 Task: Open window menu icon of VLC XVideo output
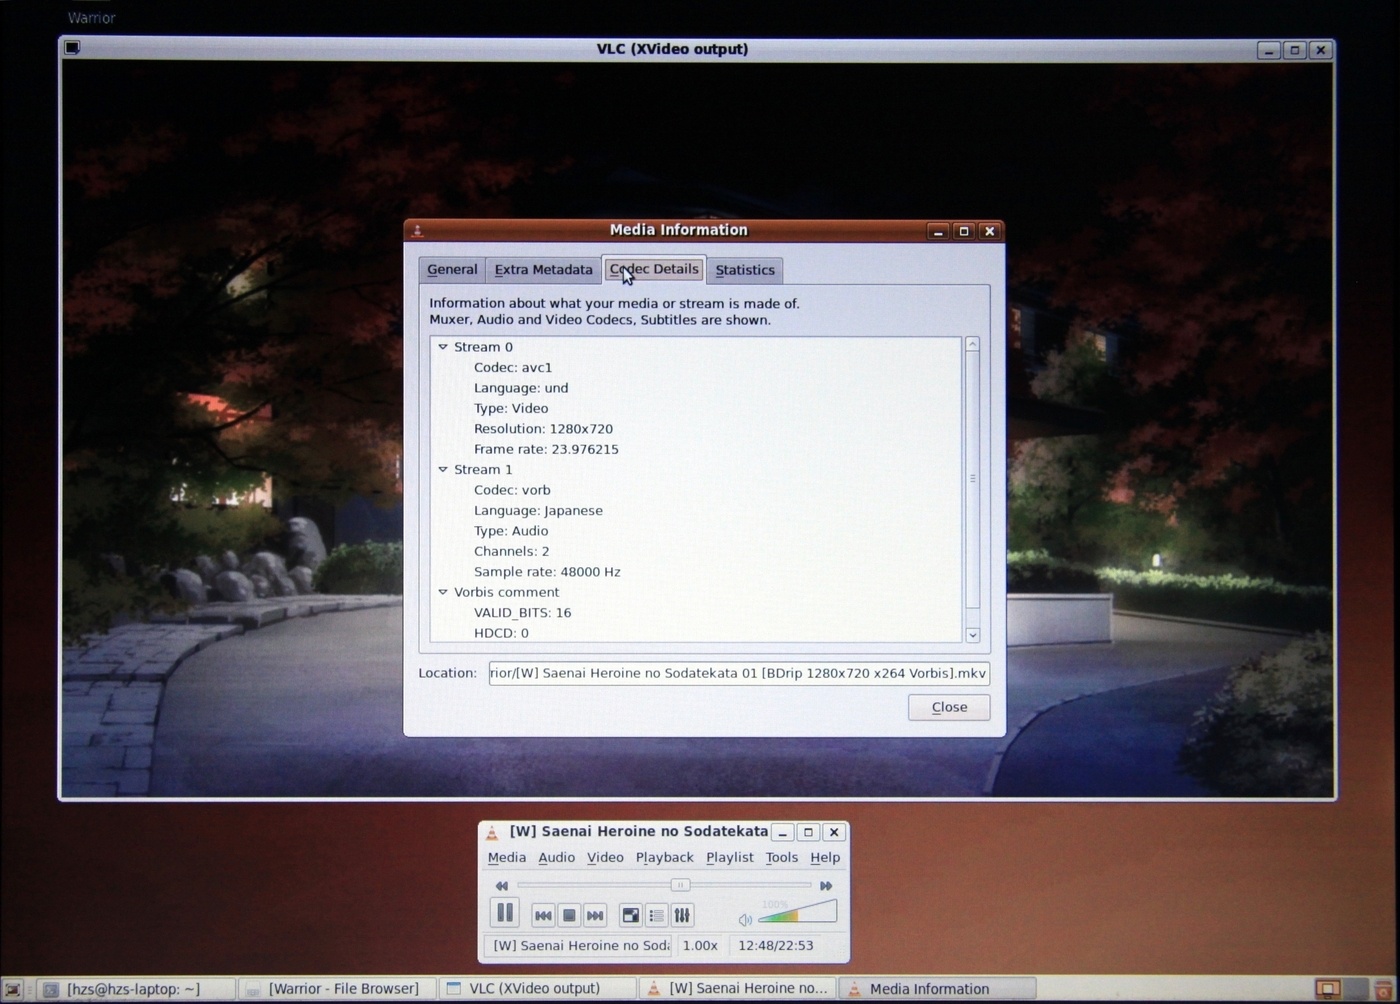(72, 47)
